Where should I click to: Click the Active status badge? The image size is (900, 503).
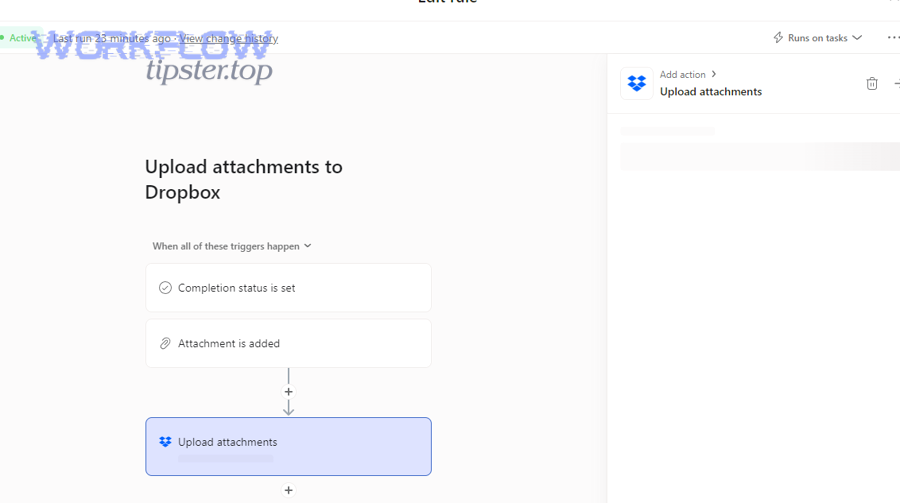[21, 38]
